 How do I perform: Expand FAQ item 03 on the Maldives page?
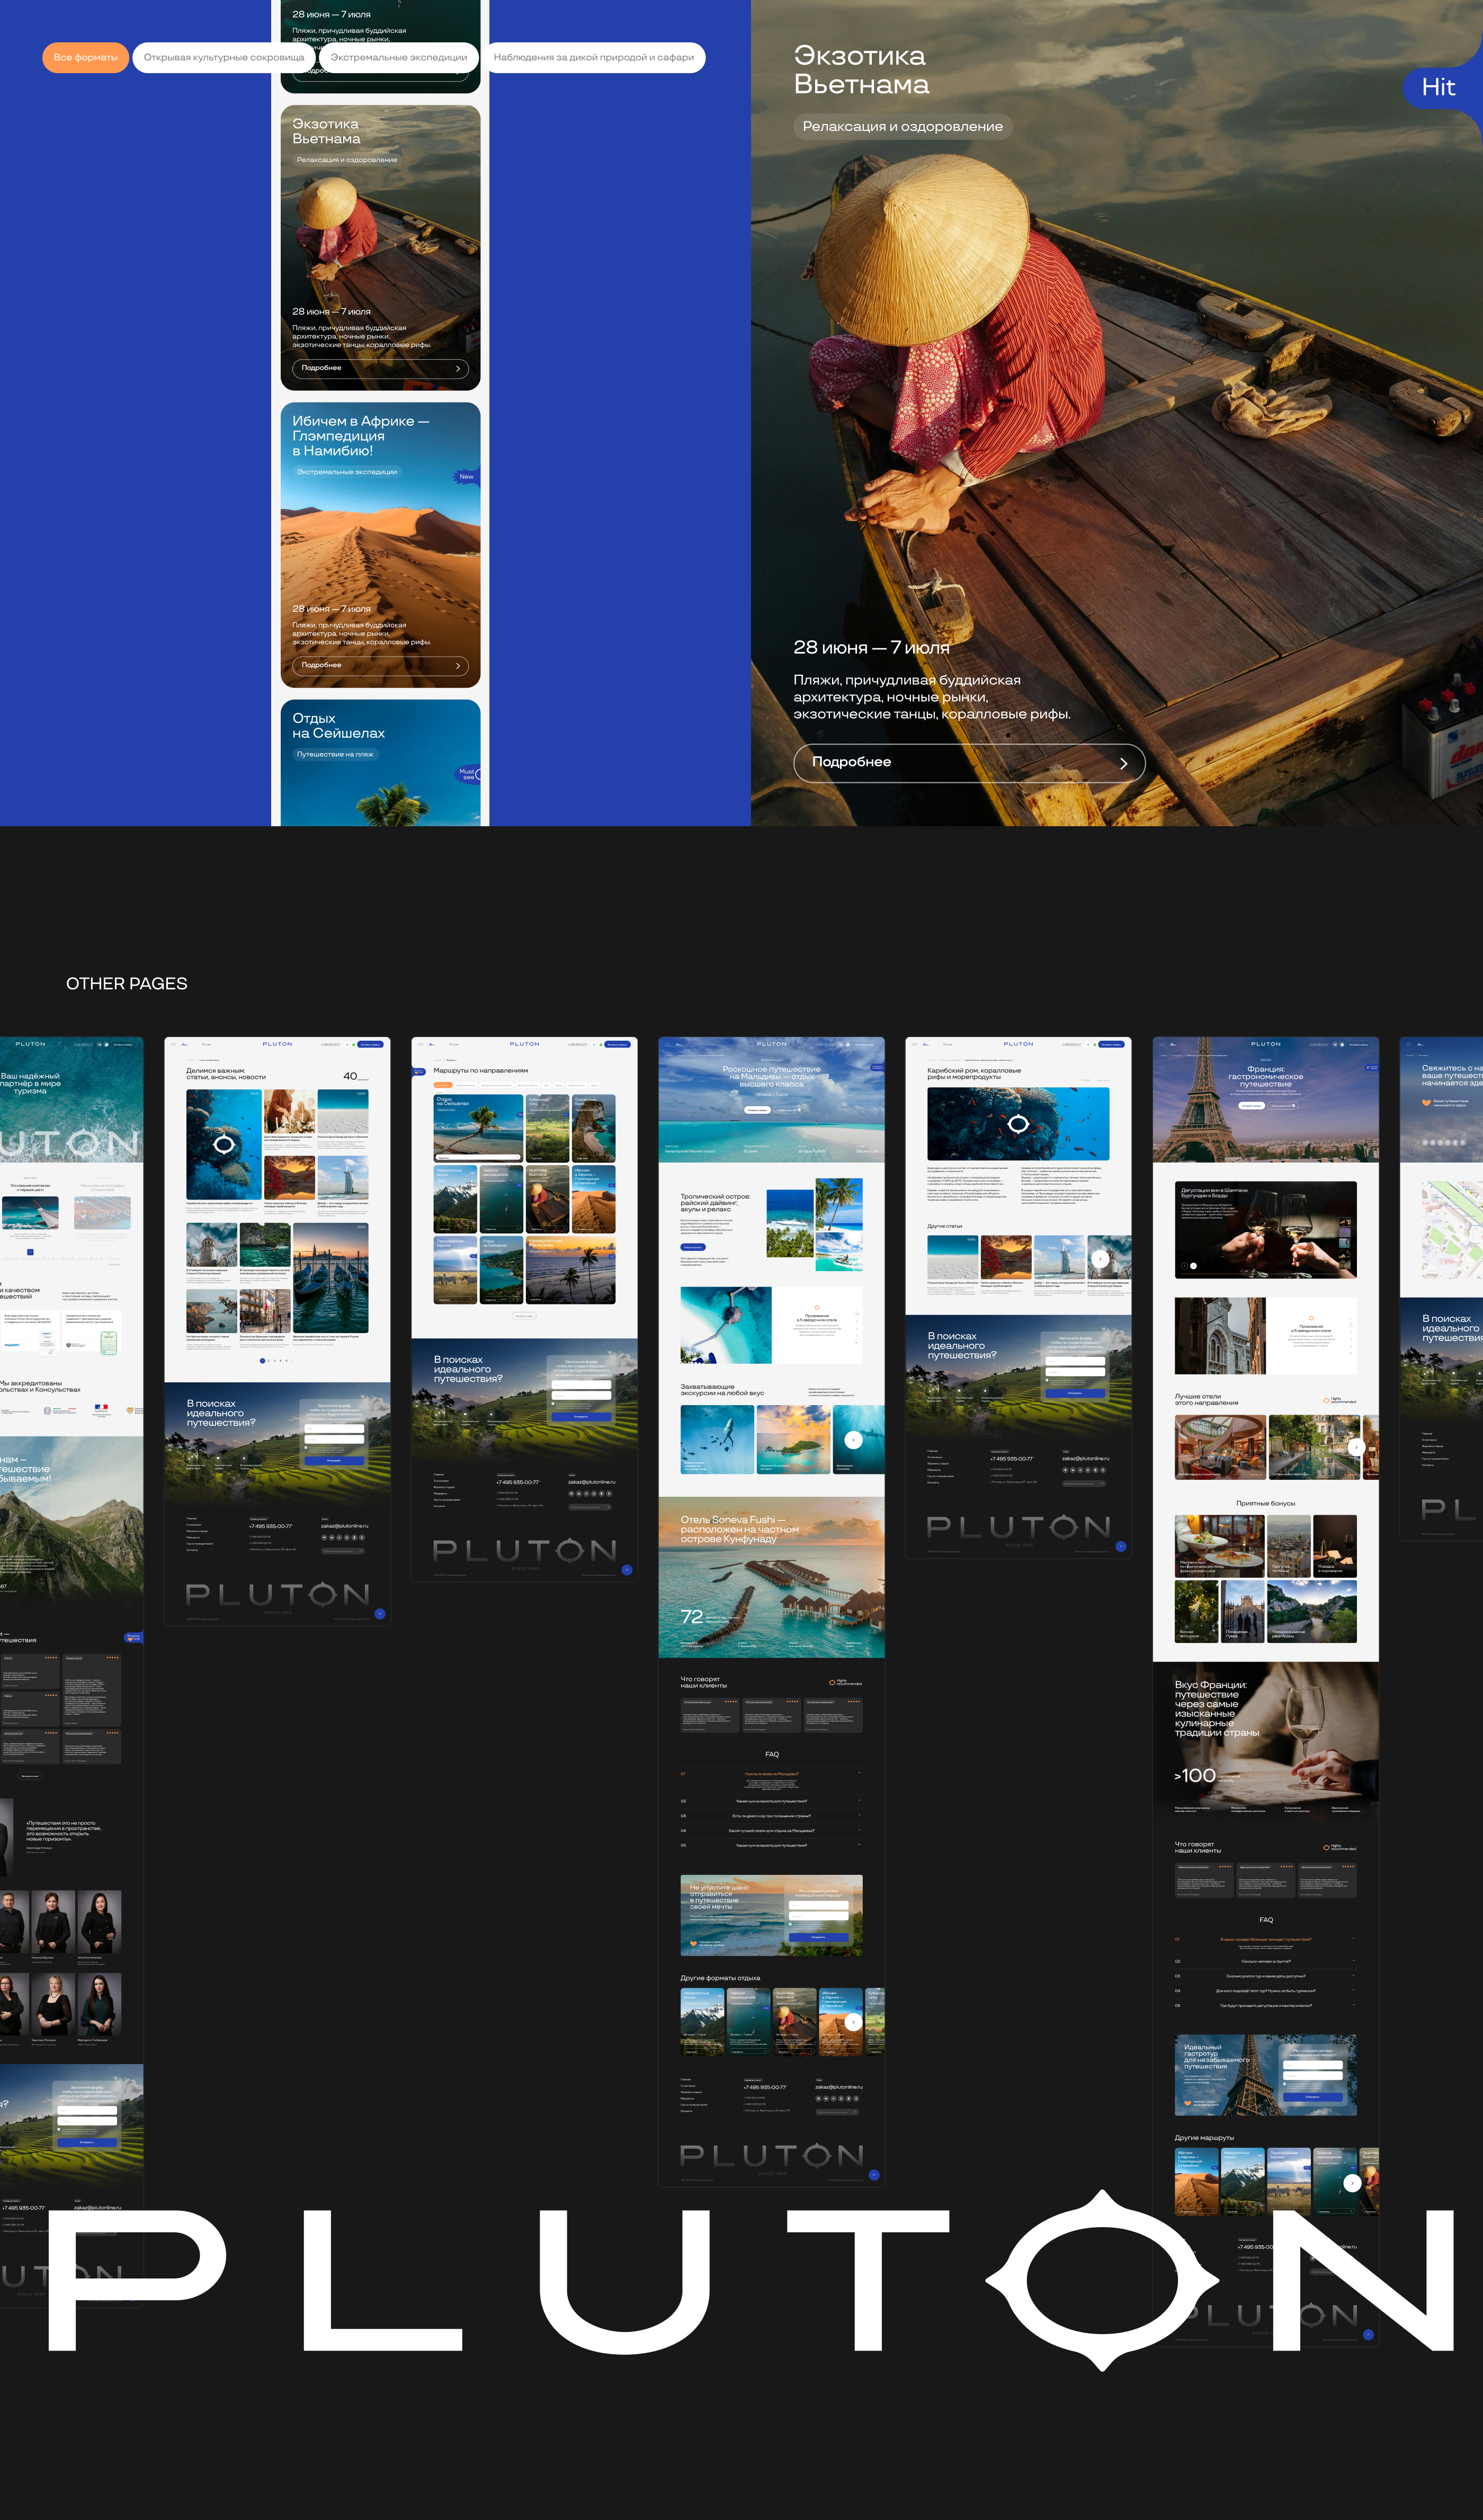pos(771,1816)
